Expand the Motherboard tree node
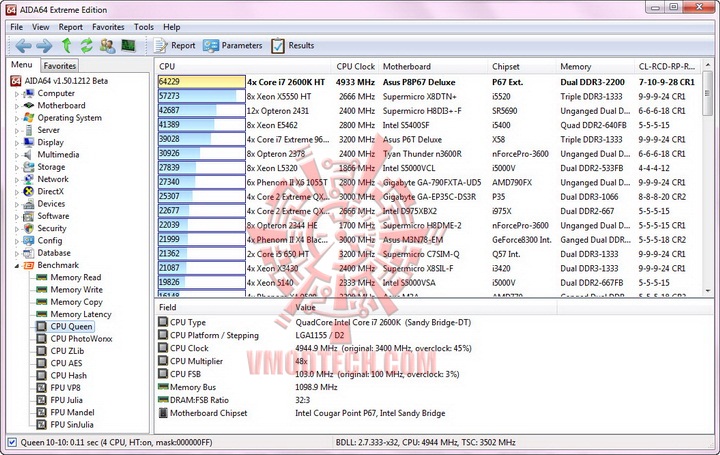Viewport: 720px width, 455px height. (17, 106)
